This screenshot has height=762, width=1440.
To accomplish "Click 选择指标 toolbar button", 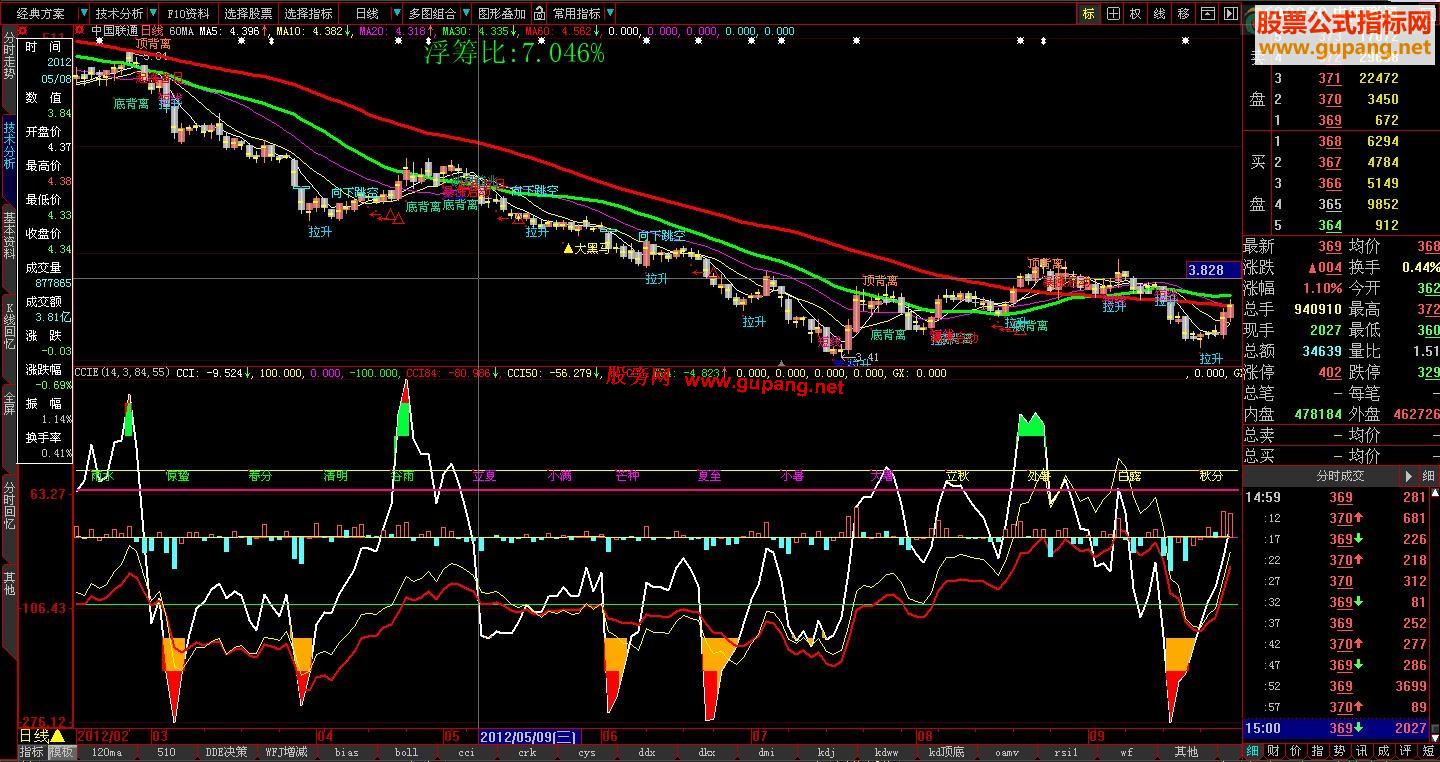I will click(308, 14).
